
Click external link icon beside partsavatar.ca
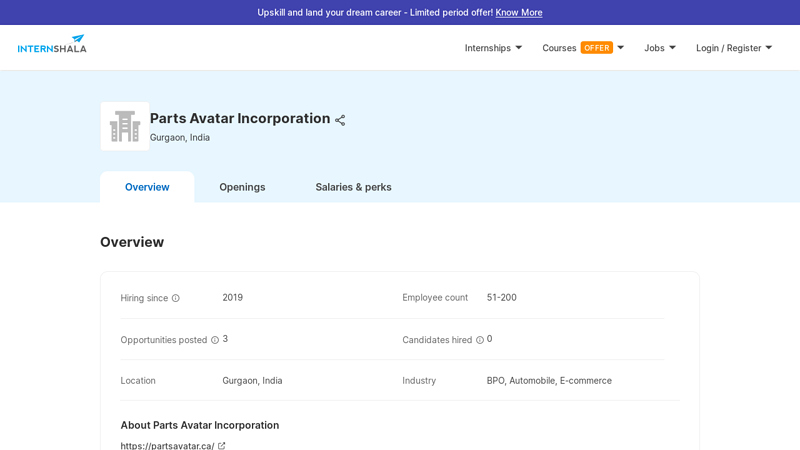[x=221, y=445]
